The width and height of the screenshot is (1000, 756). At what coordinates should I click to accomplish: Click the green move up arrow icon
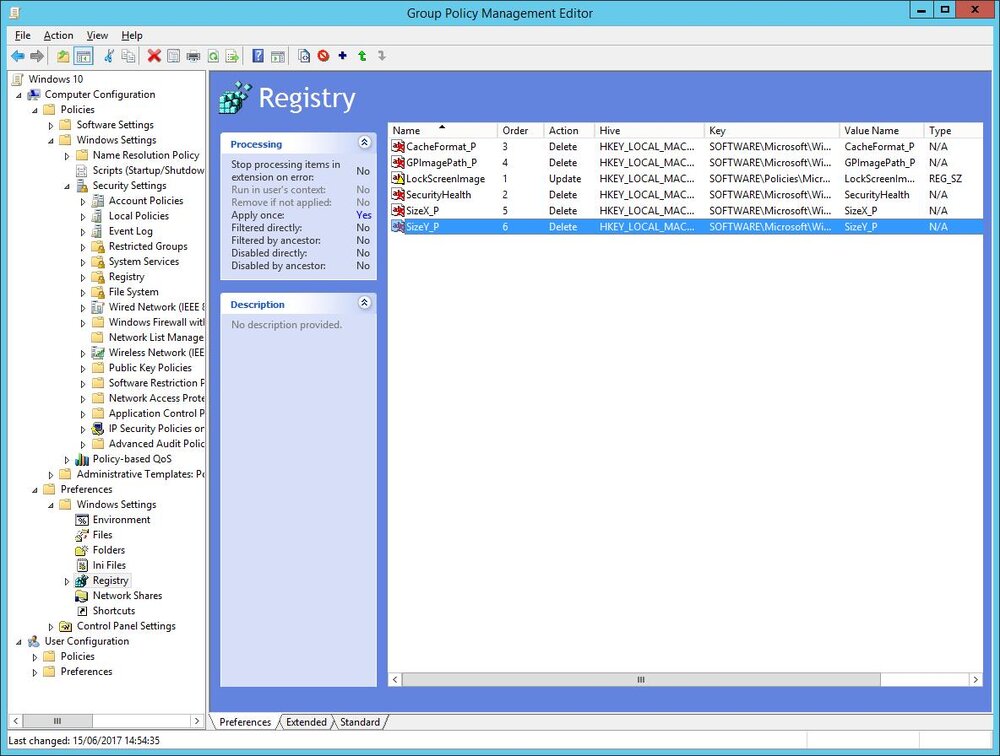[362, 56]
